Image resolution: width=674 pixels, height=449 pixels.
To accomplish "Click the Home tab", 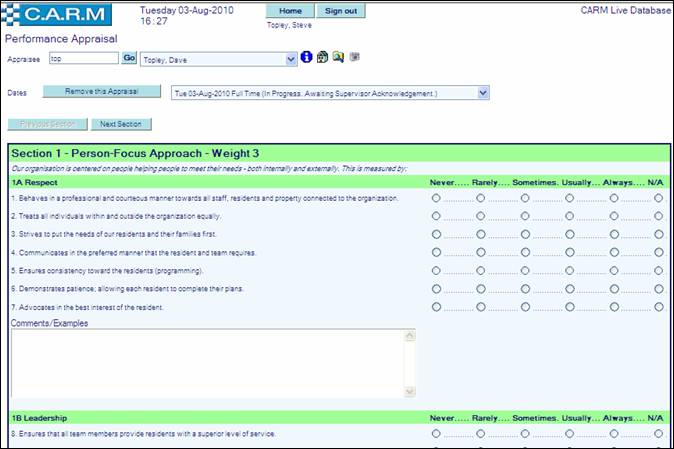I will (x=290, y=11).
